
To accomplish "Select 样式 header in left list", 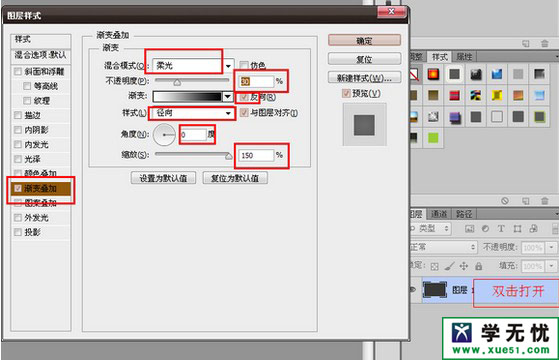I will pyautogui.click(x=41, y=40).
